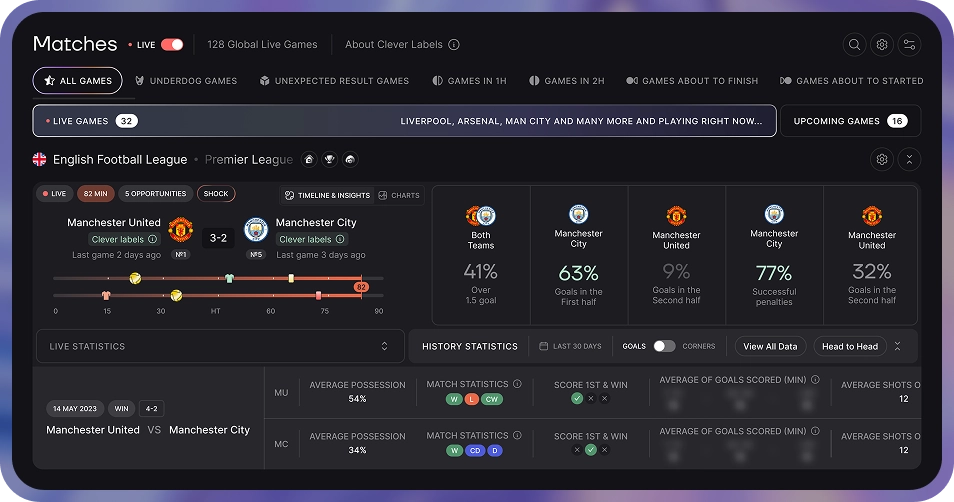Click the MC blue CD result badge
The width and height of the screenshot is (954, 502).
pos(475,450)
